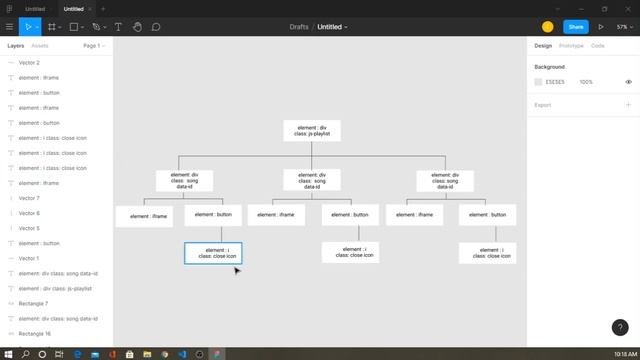Open Visual Studio Code from taskbar

(182, 354)
